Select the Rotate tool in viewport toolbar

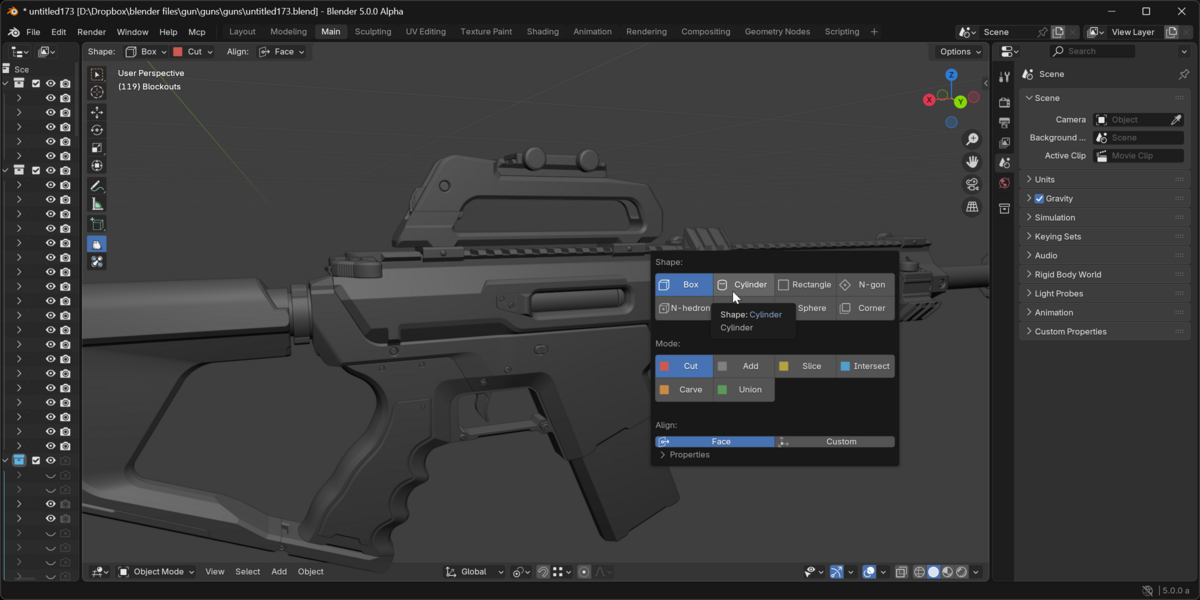click(x=97, y=130)
